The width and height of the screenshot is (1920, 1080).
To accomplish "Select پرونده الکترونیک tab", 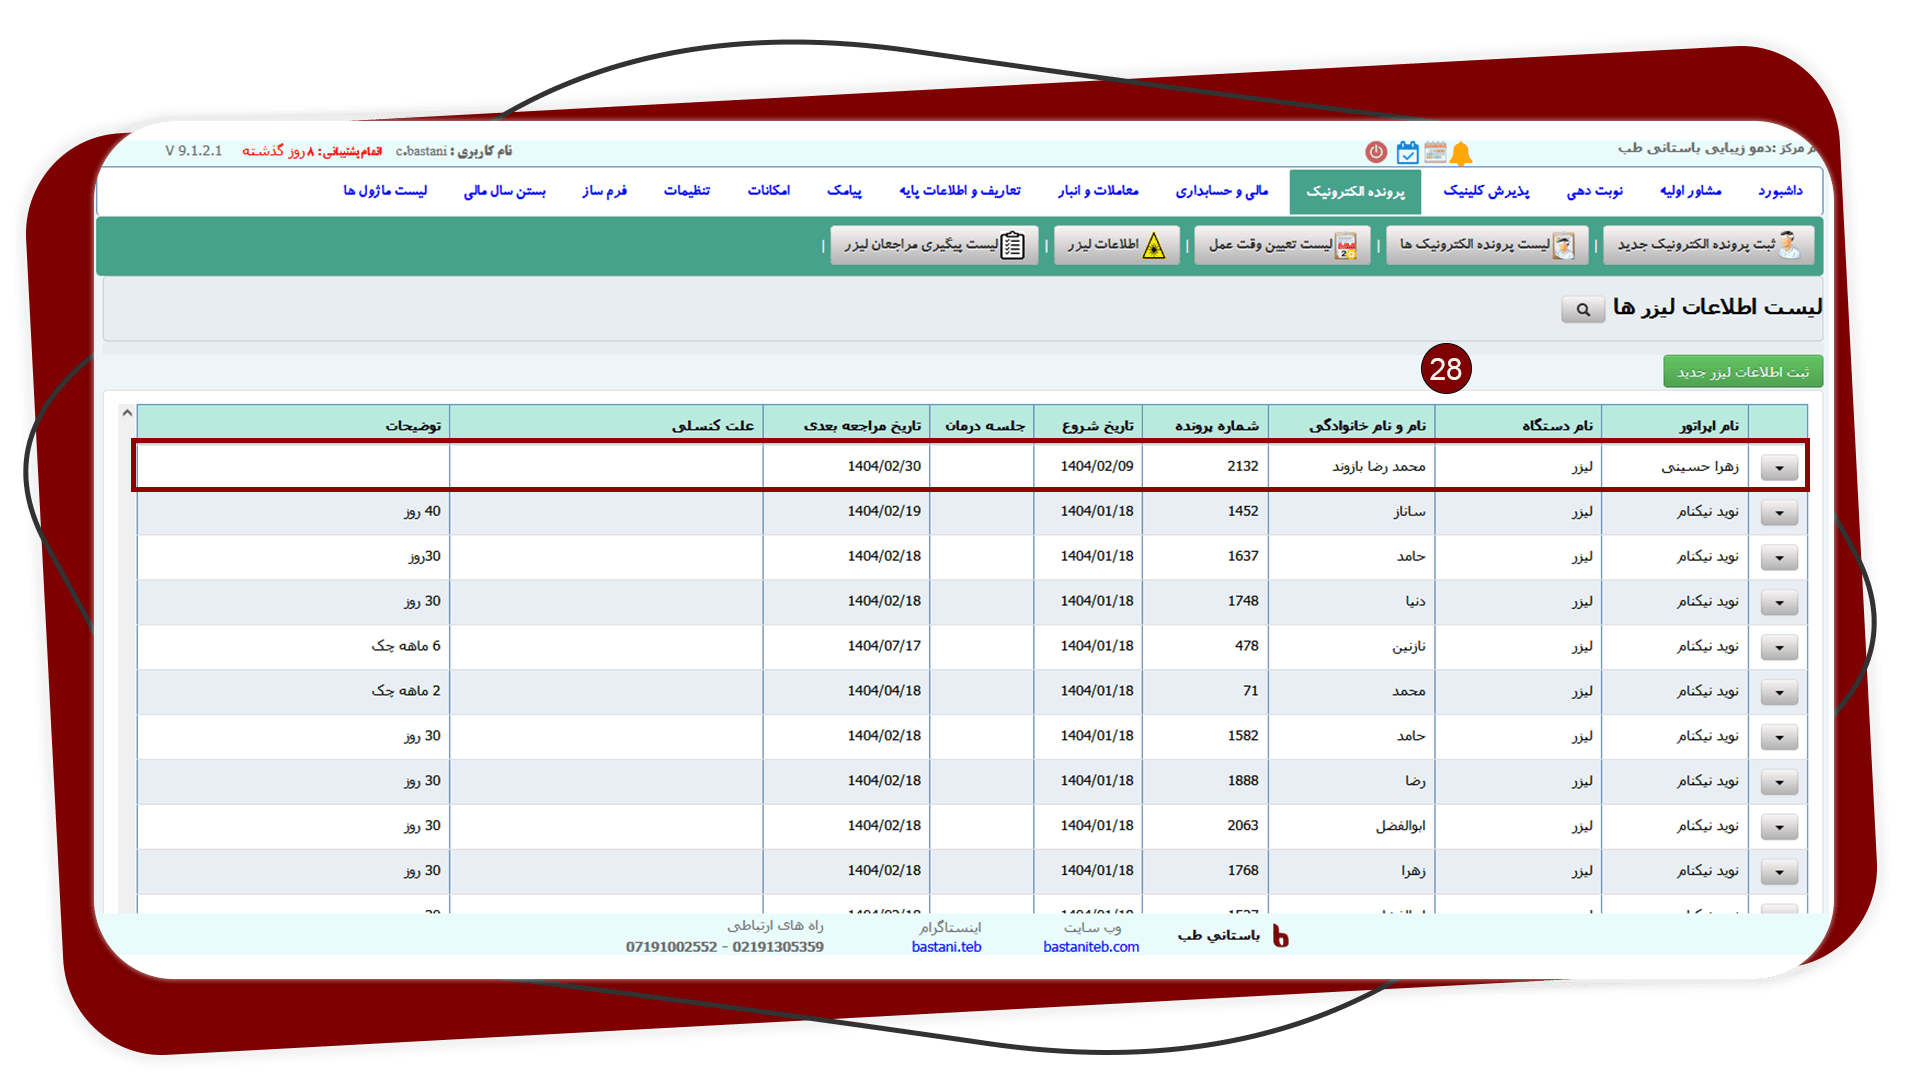I will click(x=1355, y=191).
